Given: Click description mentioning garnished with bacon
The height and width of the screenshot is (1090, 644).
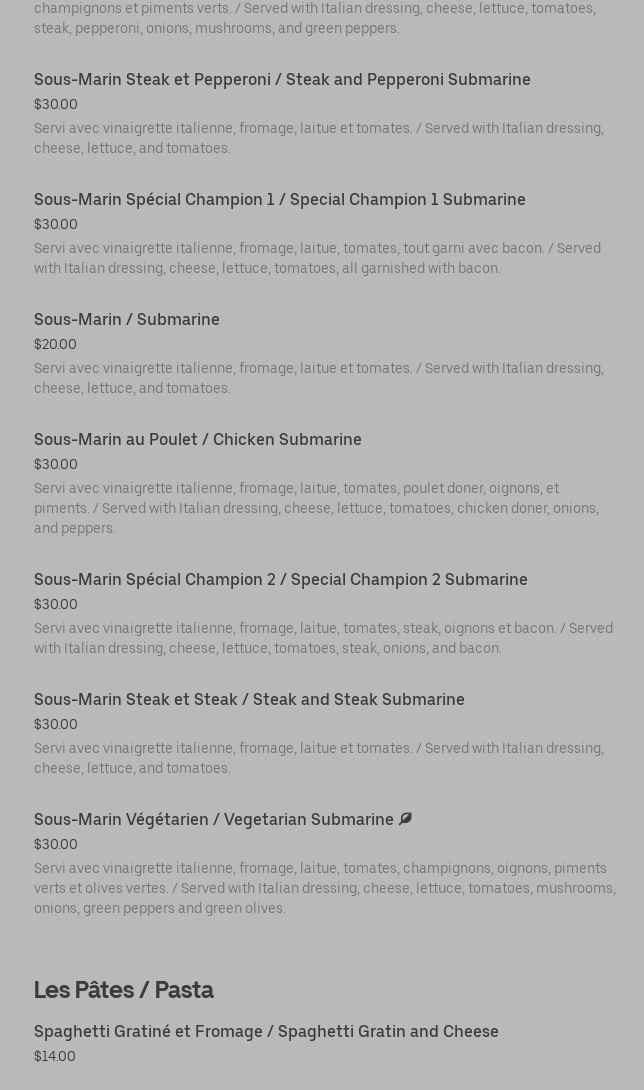Looking at the screenshot, I should (317, 258).
